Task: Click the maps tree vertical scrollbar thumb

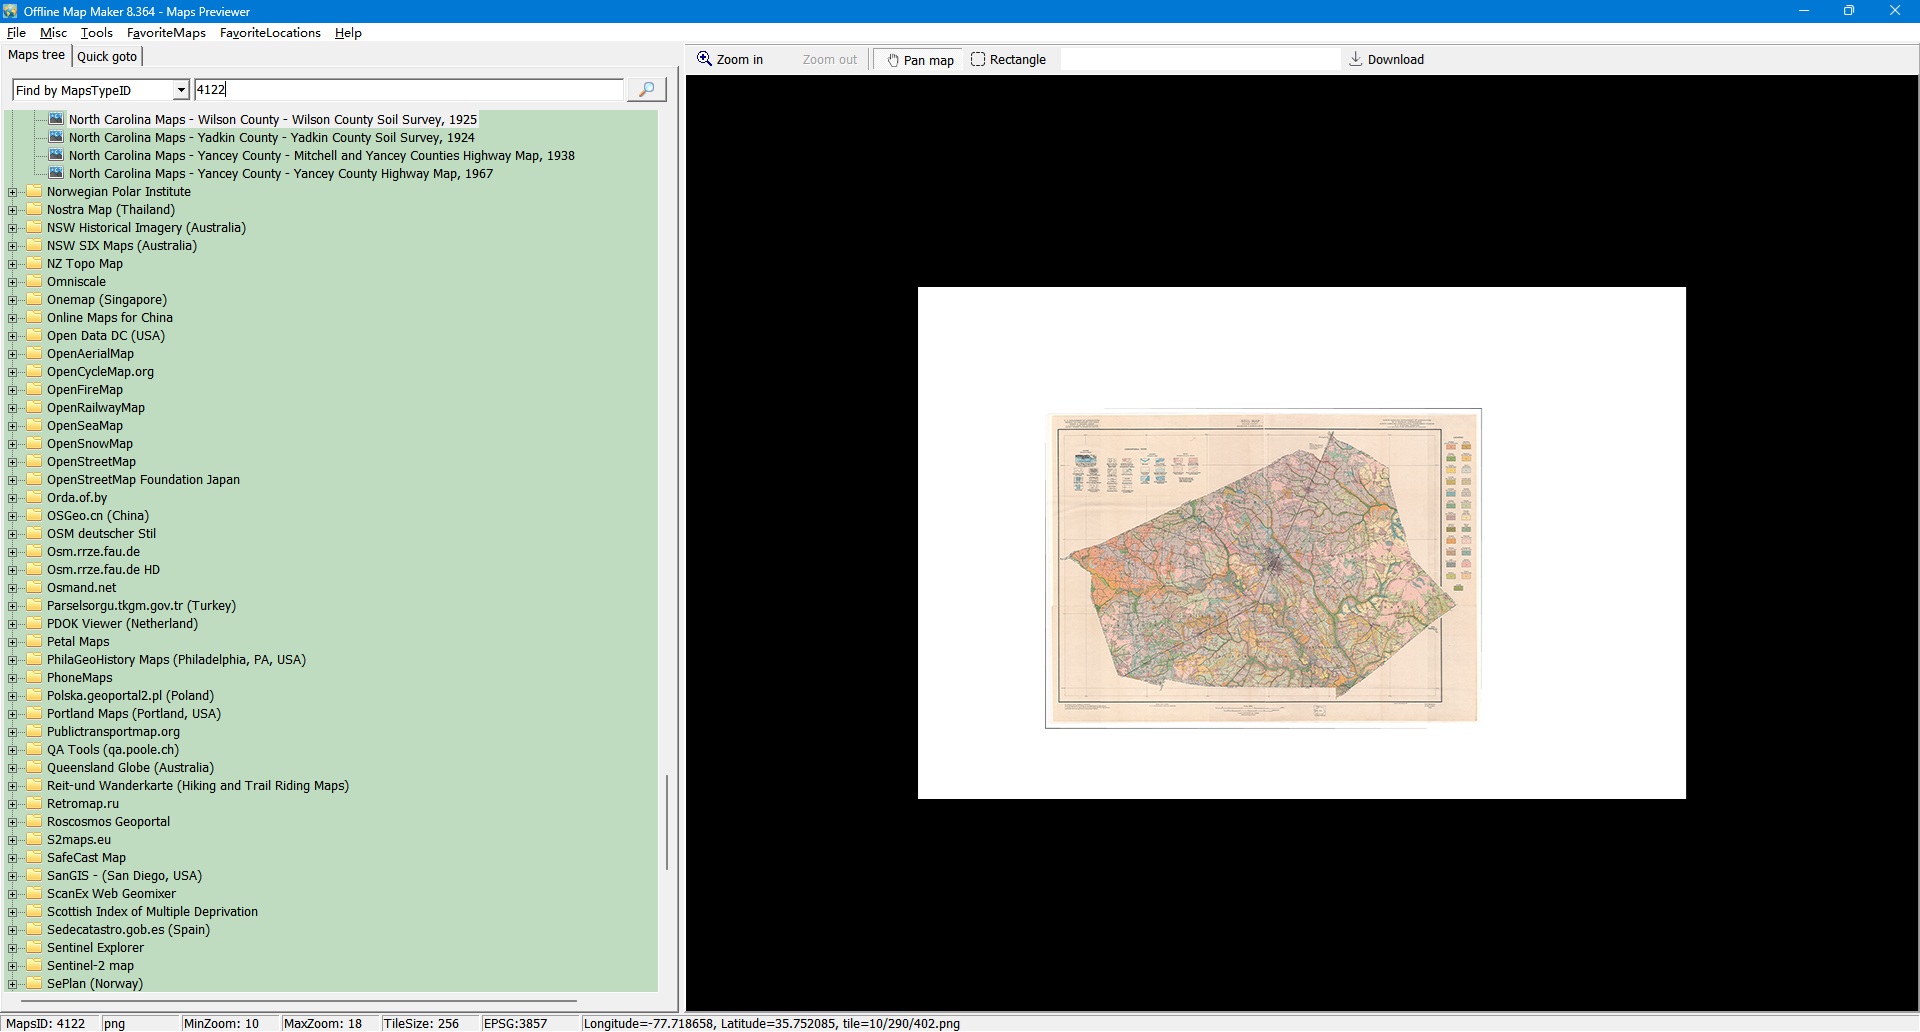Action: pos(666,821)
